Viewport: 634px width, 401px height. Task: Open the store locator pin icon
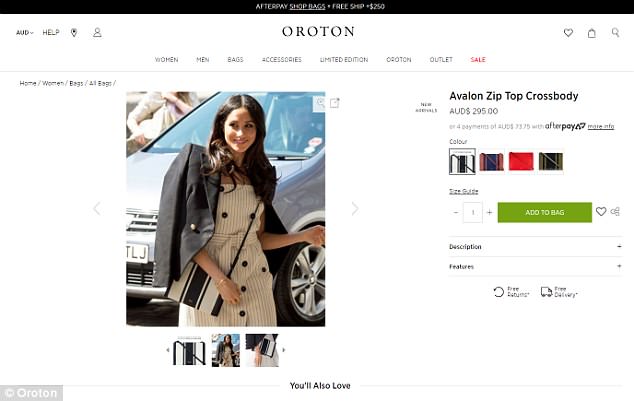click(x=74, y=33)
